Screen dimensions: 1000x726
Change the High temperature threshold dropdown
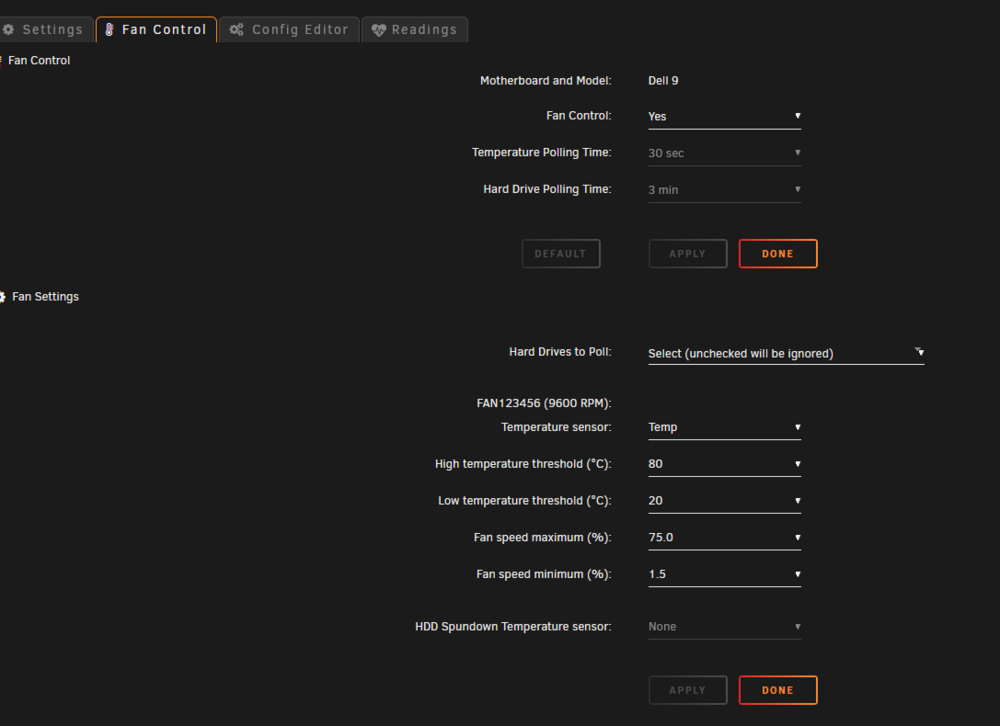tap(724, 464)
